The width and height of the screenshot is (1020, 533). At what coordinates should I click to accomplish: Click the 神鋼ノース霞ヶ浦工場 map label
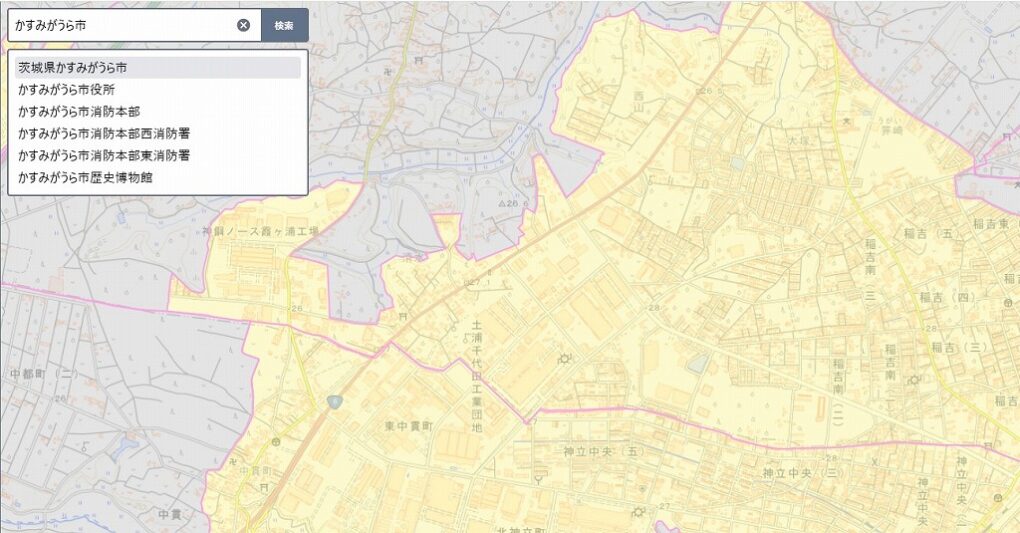259,231
